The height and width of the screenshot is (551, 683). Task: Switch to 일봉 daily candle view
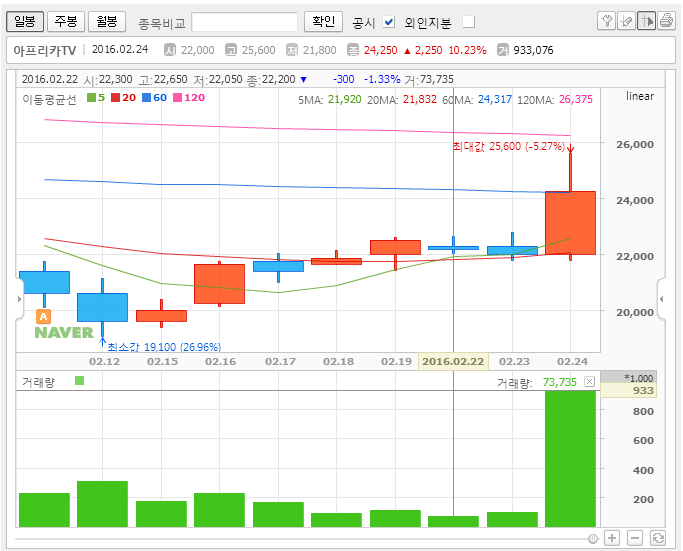click(x=25, y=21)
